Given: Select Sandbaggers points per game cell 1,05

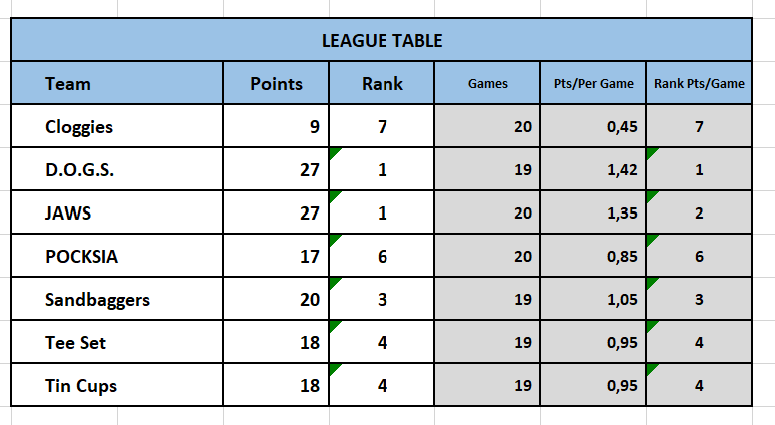Looking at the screenshot, I should click(x=593, y=299).
